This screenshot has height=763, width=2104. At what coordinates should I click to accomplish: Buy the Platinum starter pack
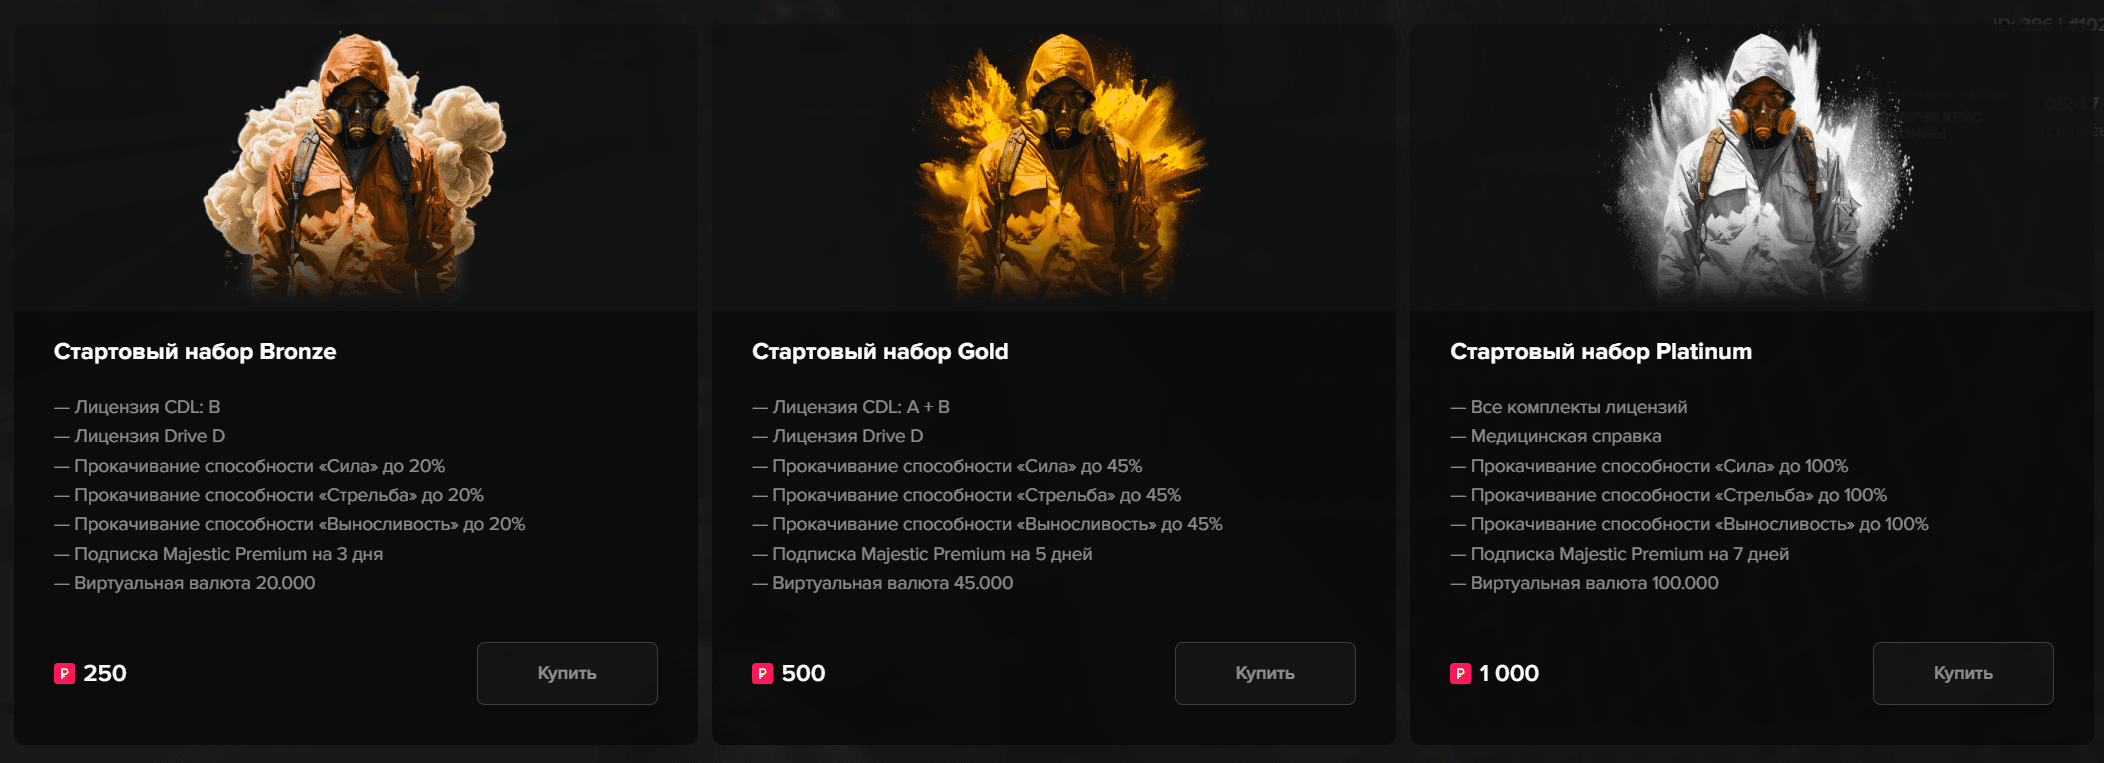coord(1963,673)
